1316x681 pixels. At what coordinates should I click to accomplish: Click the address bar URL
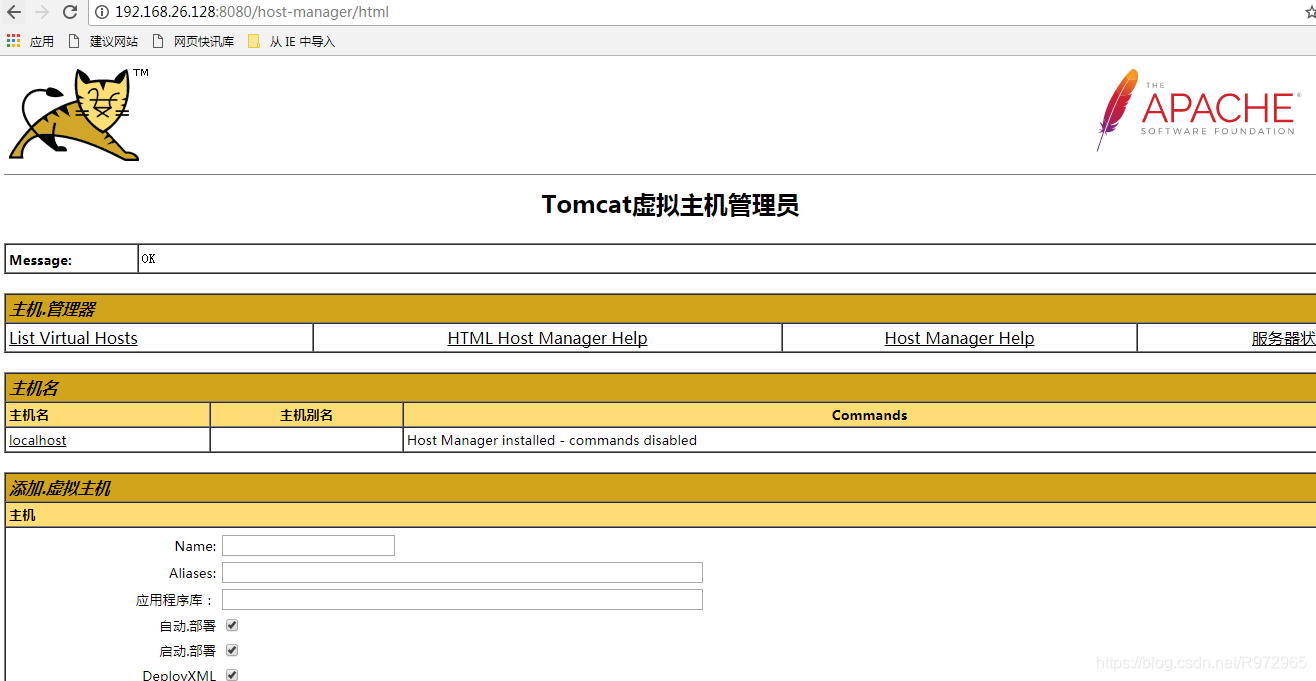tap(252, 12)
